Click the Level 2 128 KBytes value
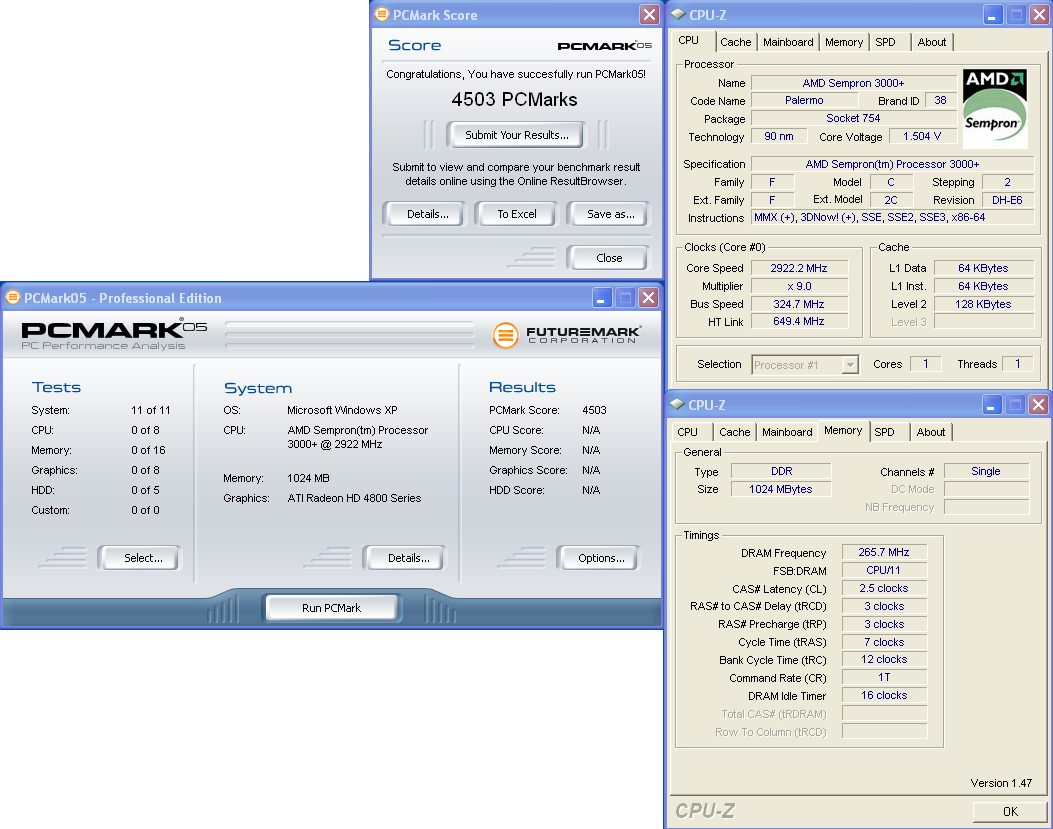 coord(984,304)
